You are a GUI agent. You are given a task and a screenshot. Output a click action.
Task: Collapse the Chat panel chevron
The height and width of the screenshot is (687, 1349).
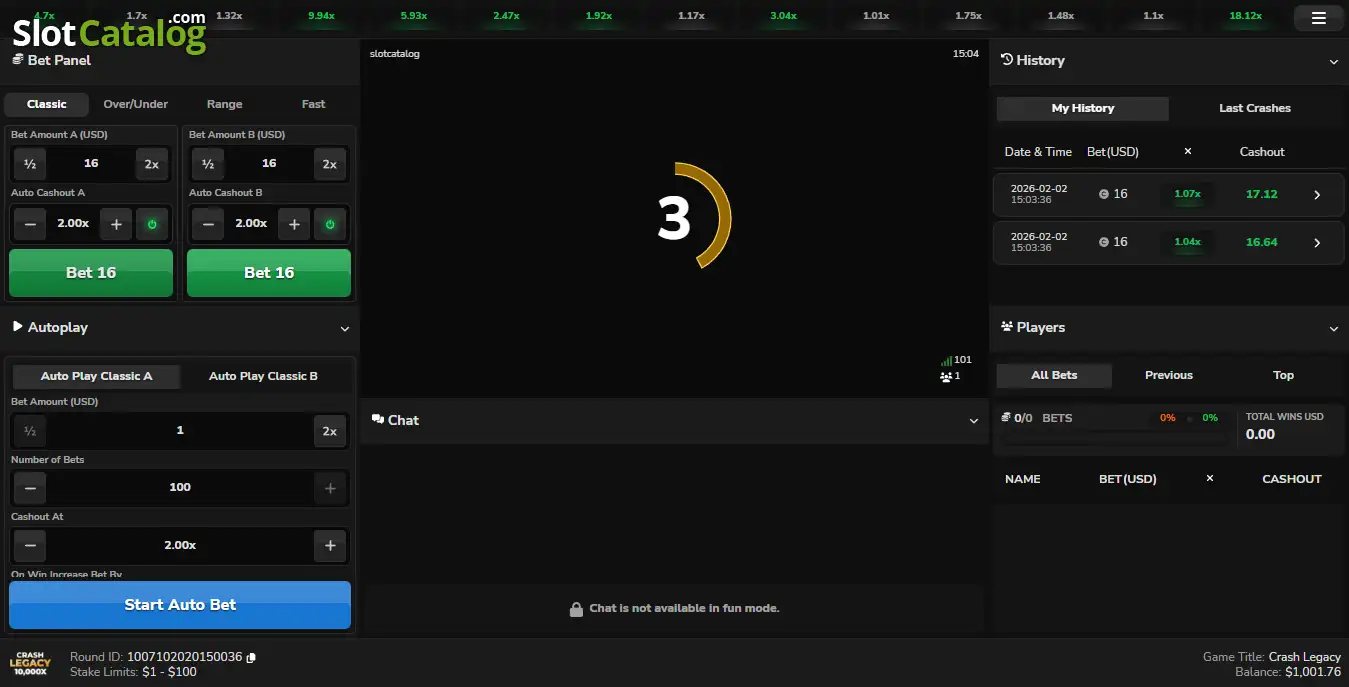(974, 421)
